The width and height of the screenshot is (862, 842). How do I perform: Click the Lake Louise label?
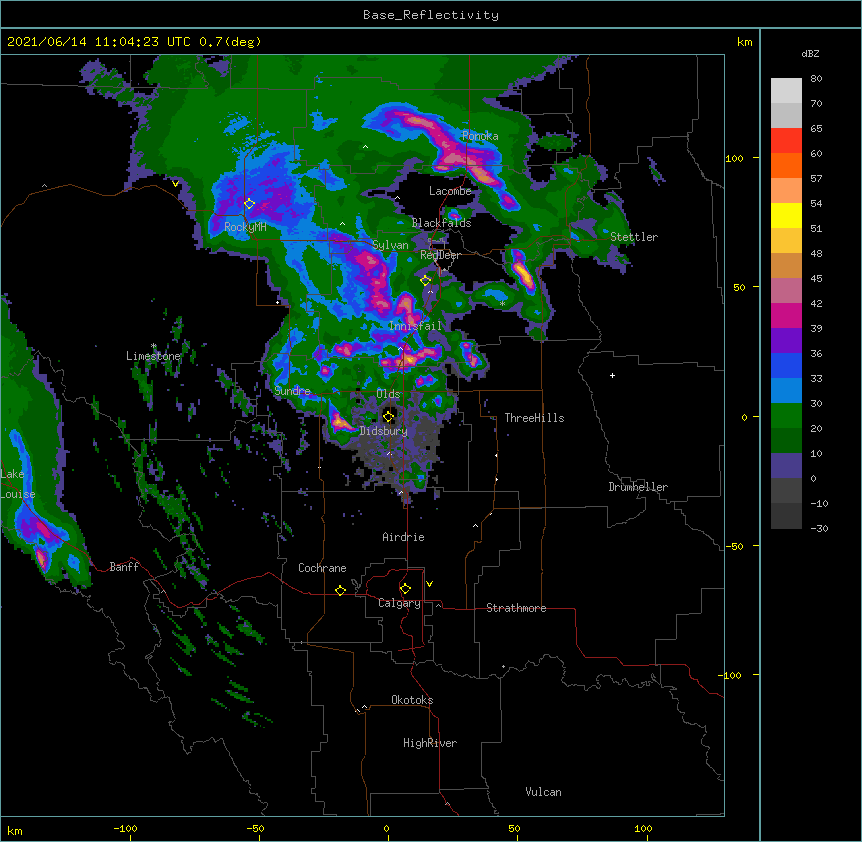[16, 484]
